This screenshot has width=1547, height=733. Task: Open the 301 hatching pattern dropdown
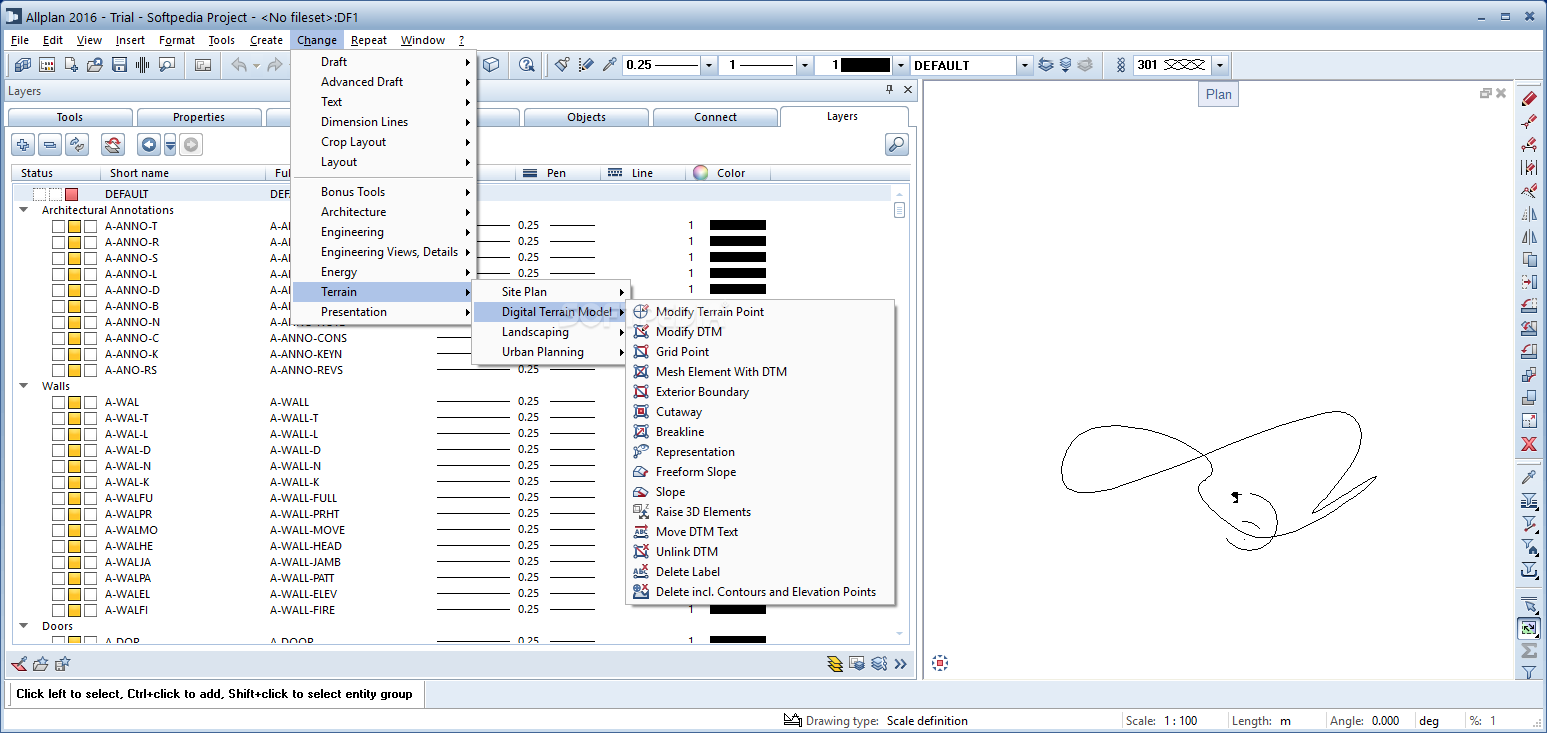point(1219,65)
